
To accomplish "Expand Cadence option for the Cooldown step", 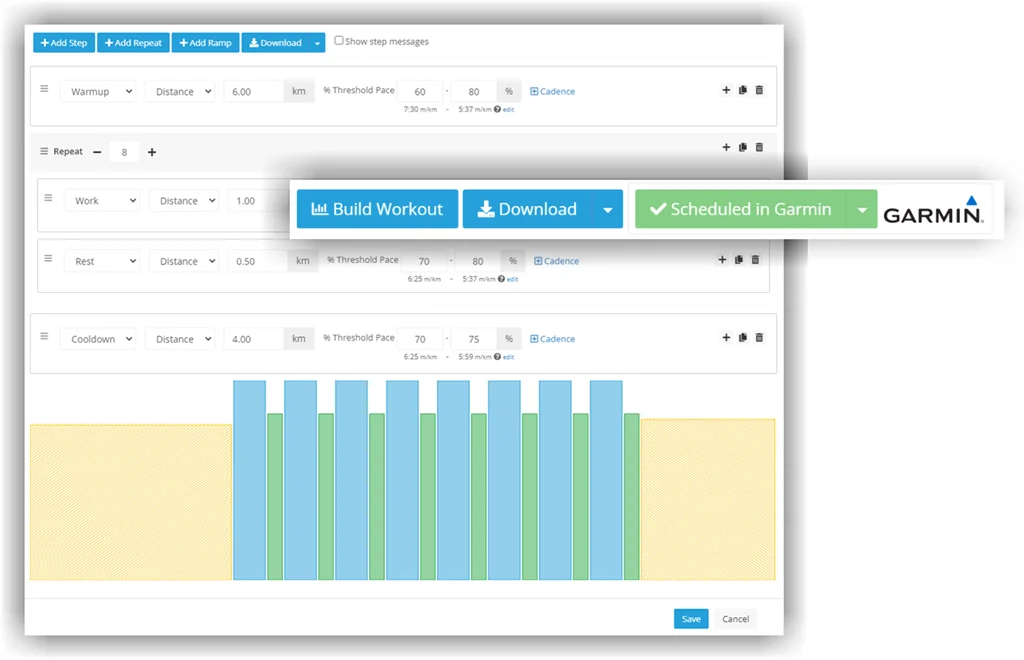I will point(552,339).
